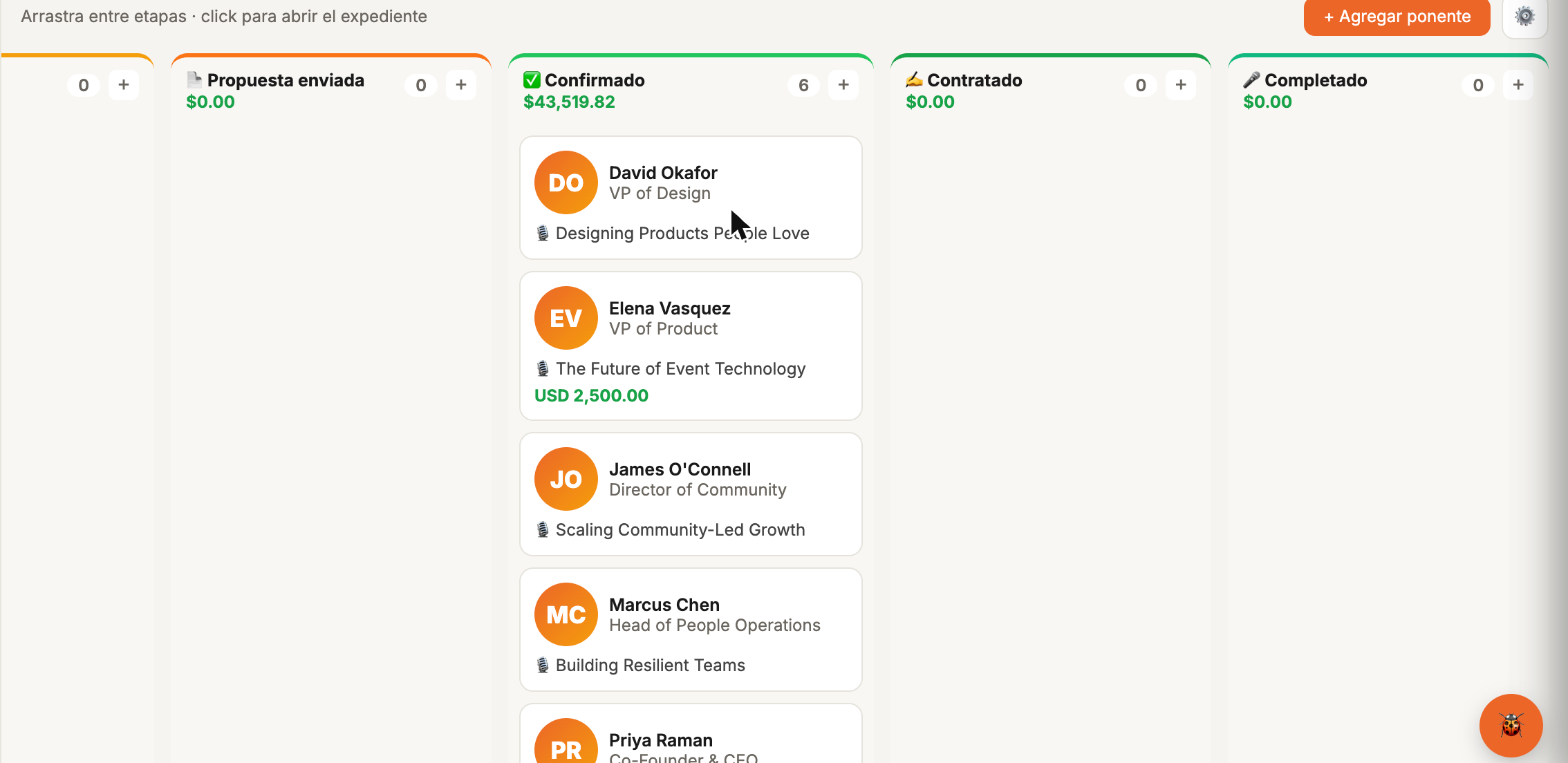Click the Completado count badge 0

(x=1478, y=86)
